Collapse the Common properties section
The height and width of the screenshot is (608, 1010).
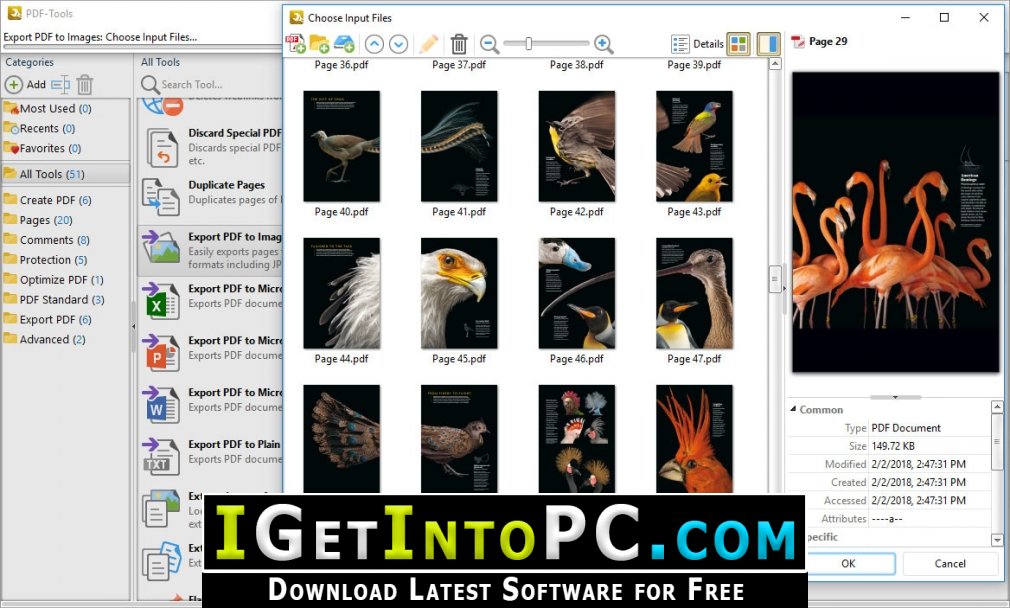pyautogui.click(x=794, y=409)
